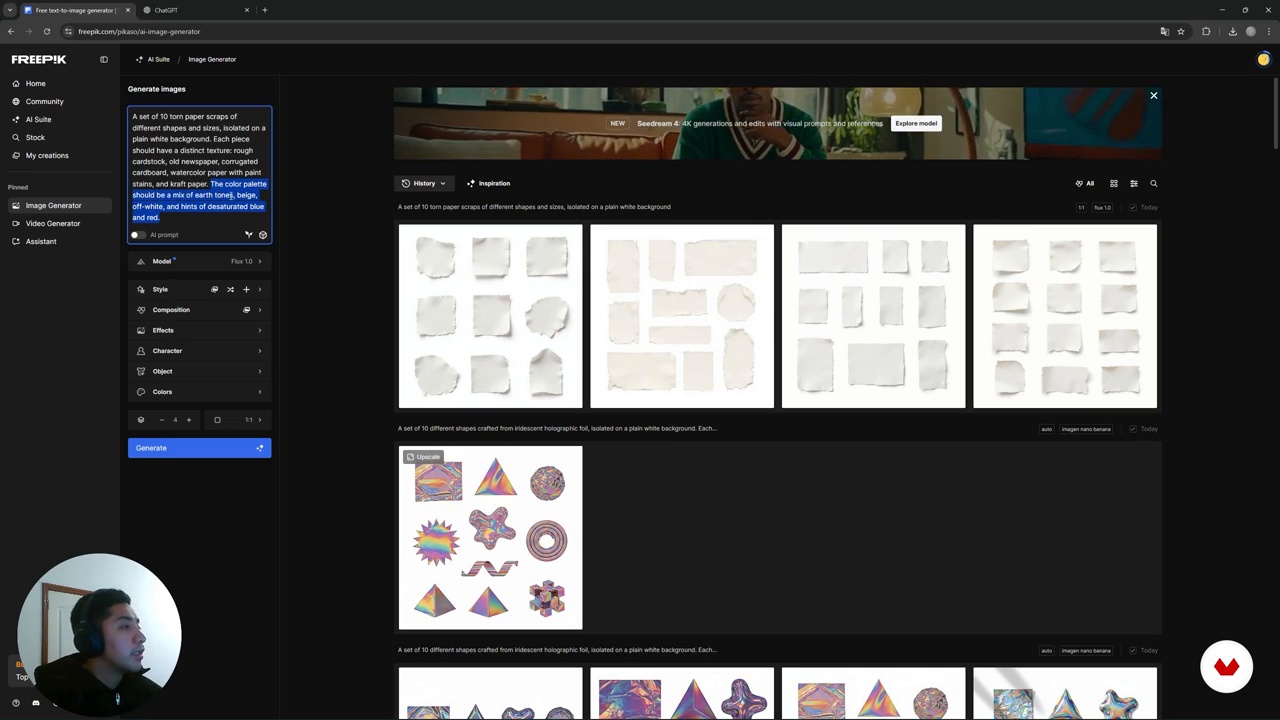The height and width of the screenshot is (720, 1280).
Task: Open the user avatar at top right
Action: pyautogui.click(x=1263, y=59)
